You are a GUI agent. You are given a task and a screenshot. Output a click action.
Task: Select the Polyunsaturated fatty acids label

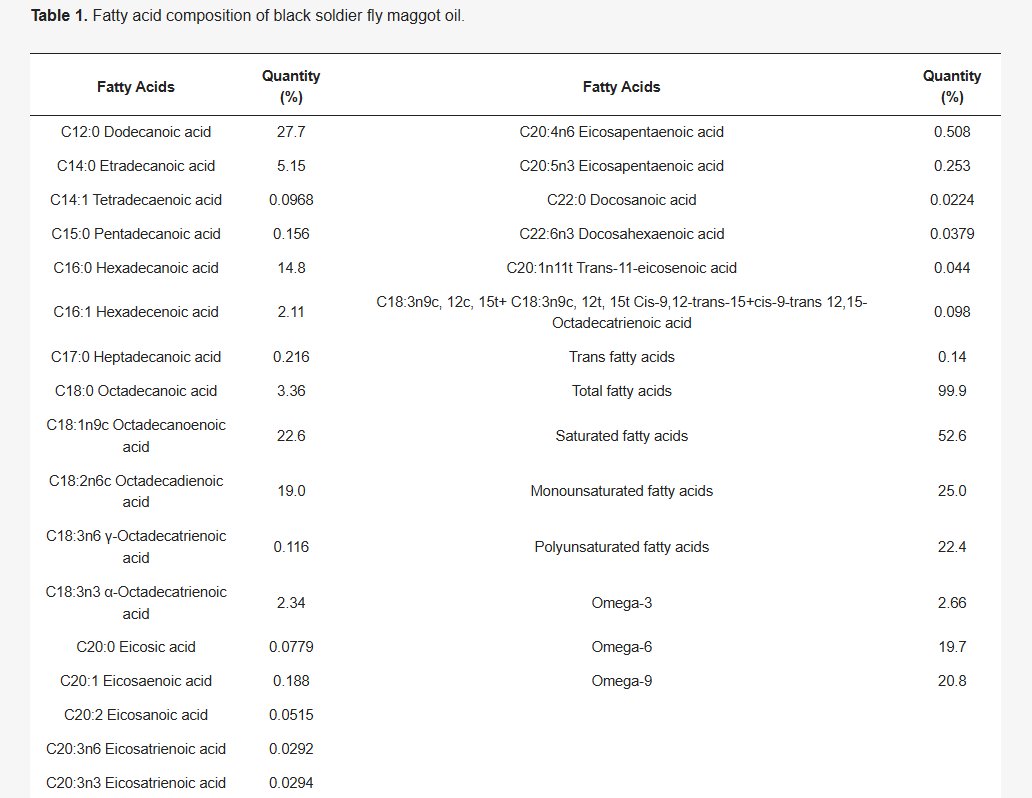(x=622, y=547)
